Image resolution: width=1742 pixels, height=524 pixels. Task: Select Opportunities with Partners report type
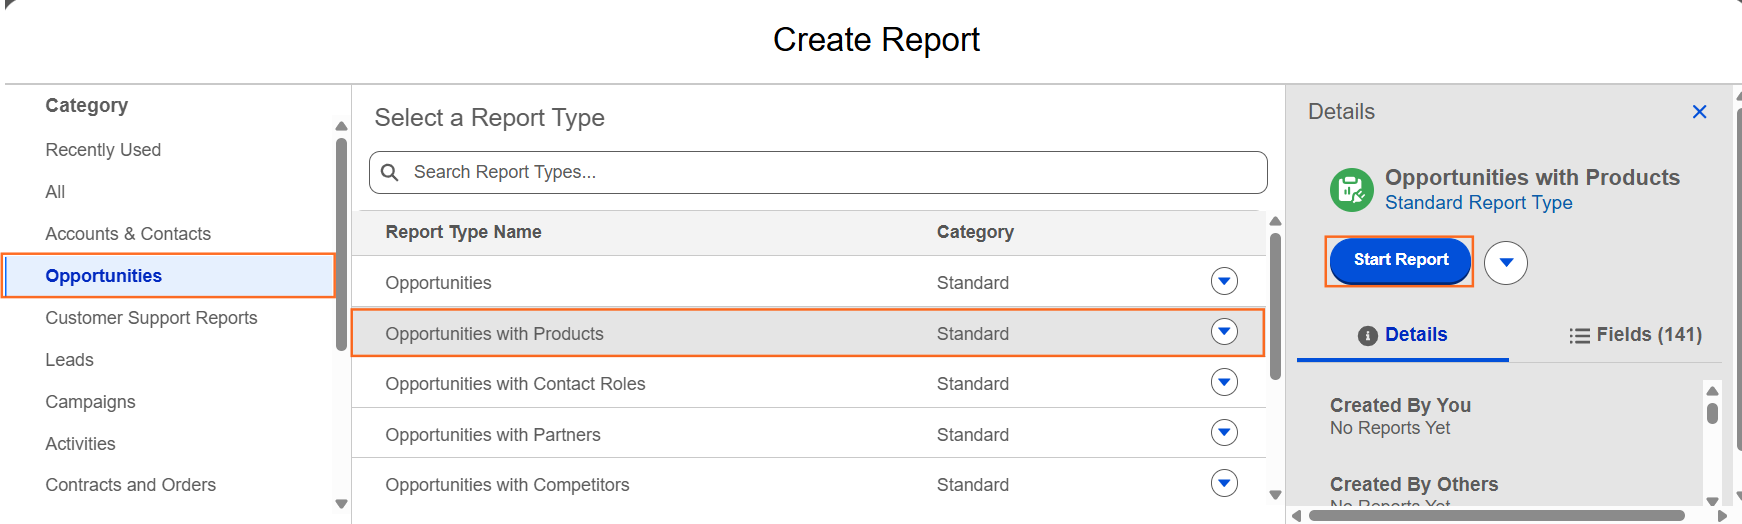coord(808,434)
